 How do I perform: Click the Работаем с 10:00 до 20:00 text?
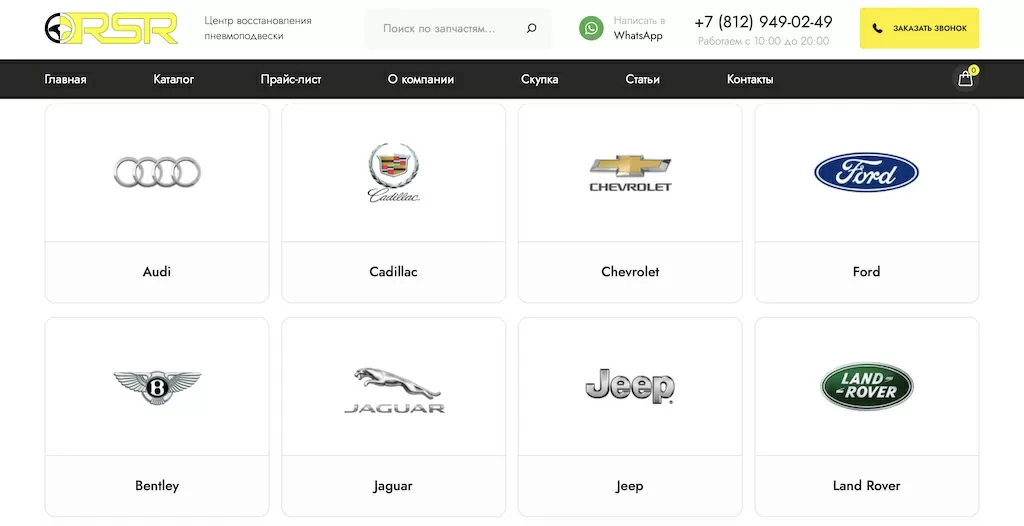(x=763, y=41)
